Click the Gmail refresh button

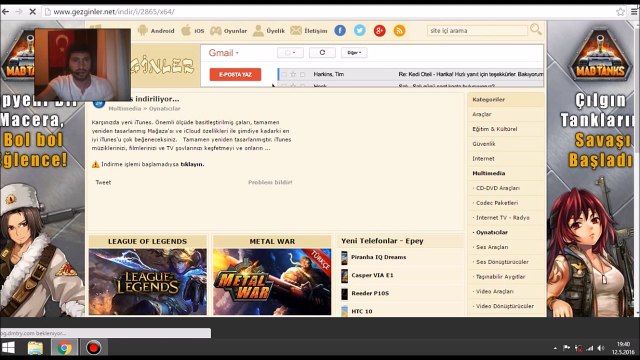tap(322, 53)
